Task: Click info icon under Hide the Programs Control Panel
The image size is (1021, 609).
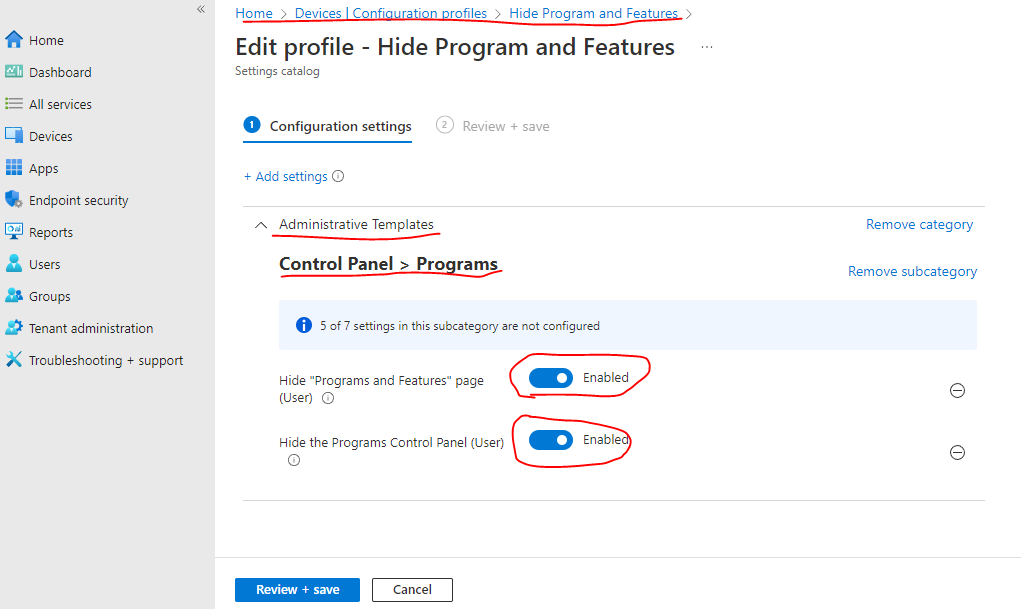Action: tap(294, 460)
